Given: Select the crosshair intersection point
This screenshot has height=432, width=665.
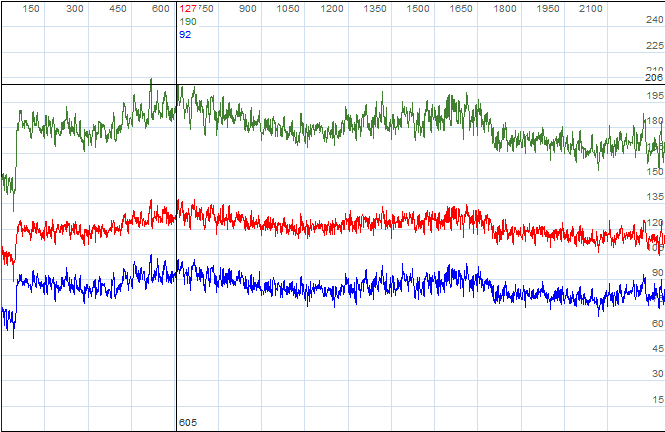Looking at the screenshot, I should tap(176, 84).
